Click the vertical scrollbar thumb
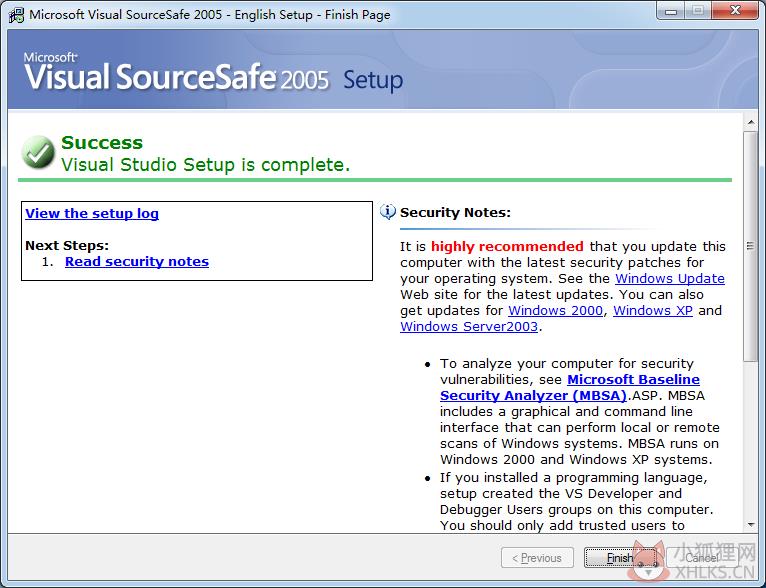Image resolution: width=766 pixels, height=588 pixels. click(750, 246)
